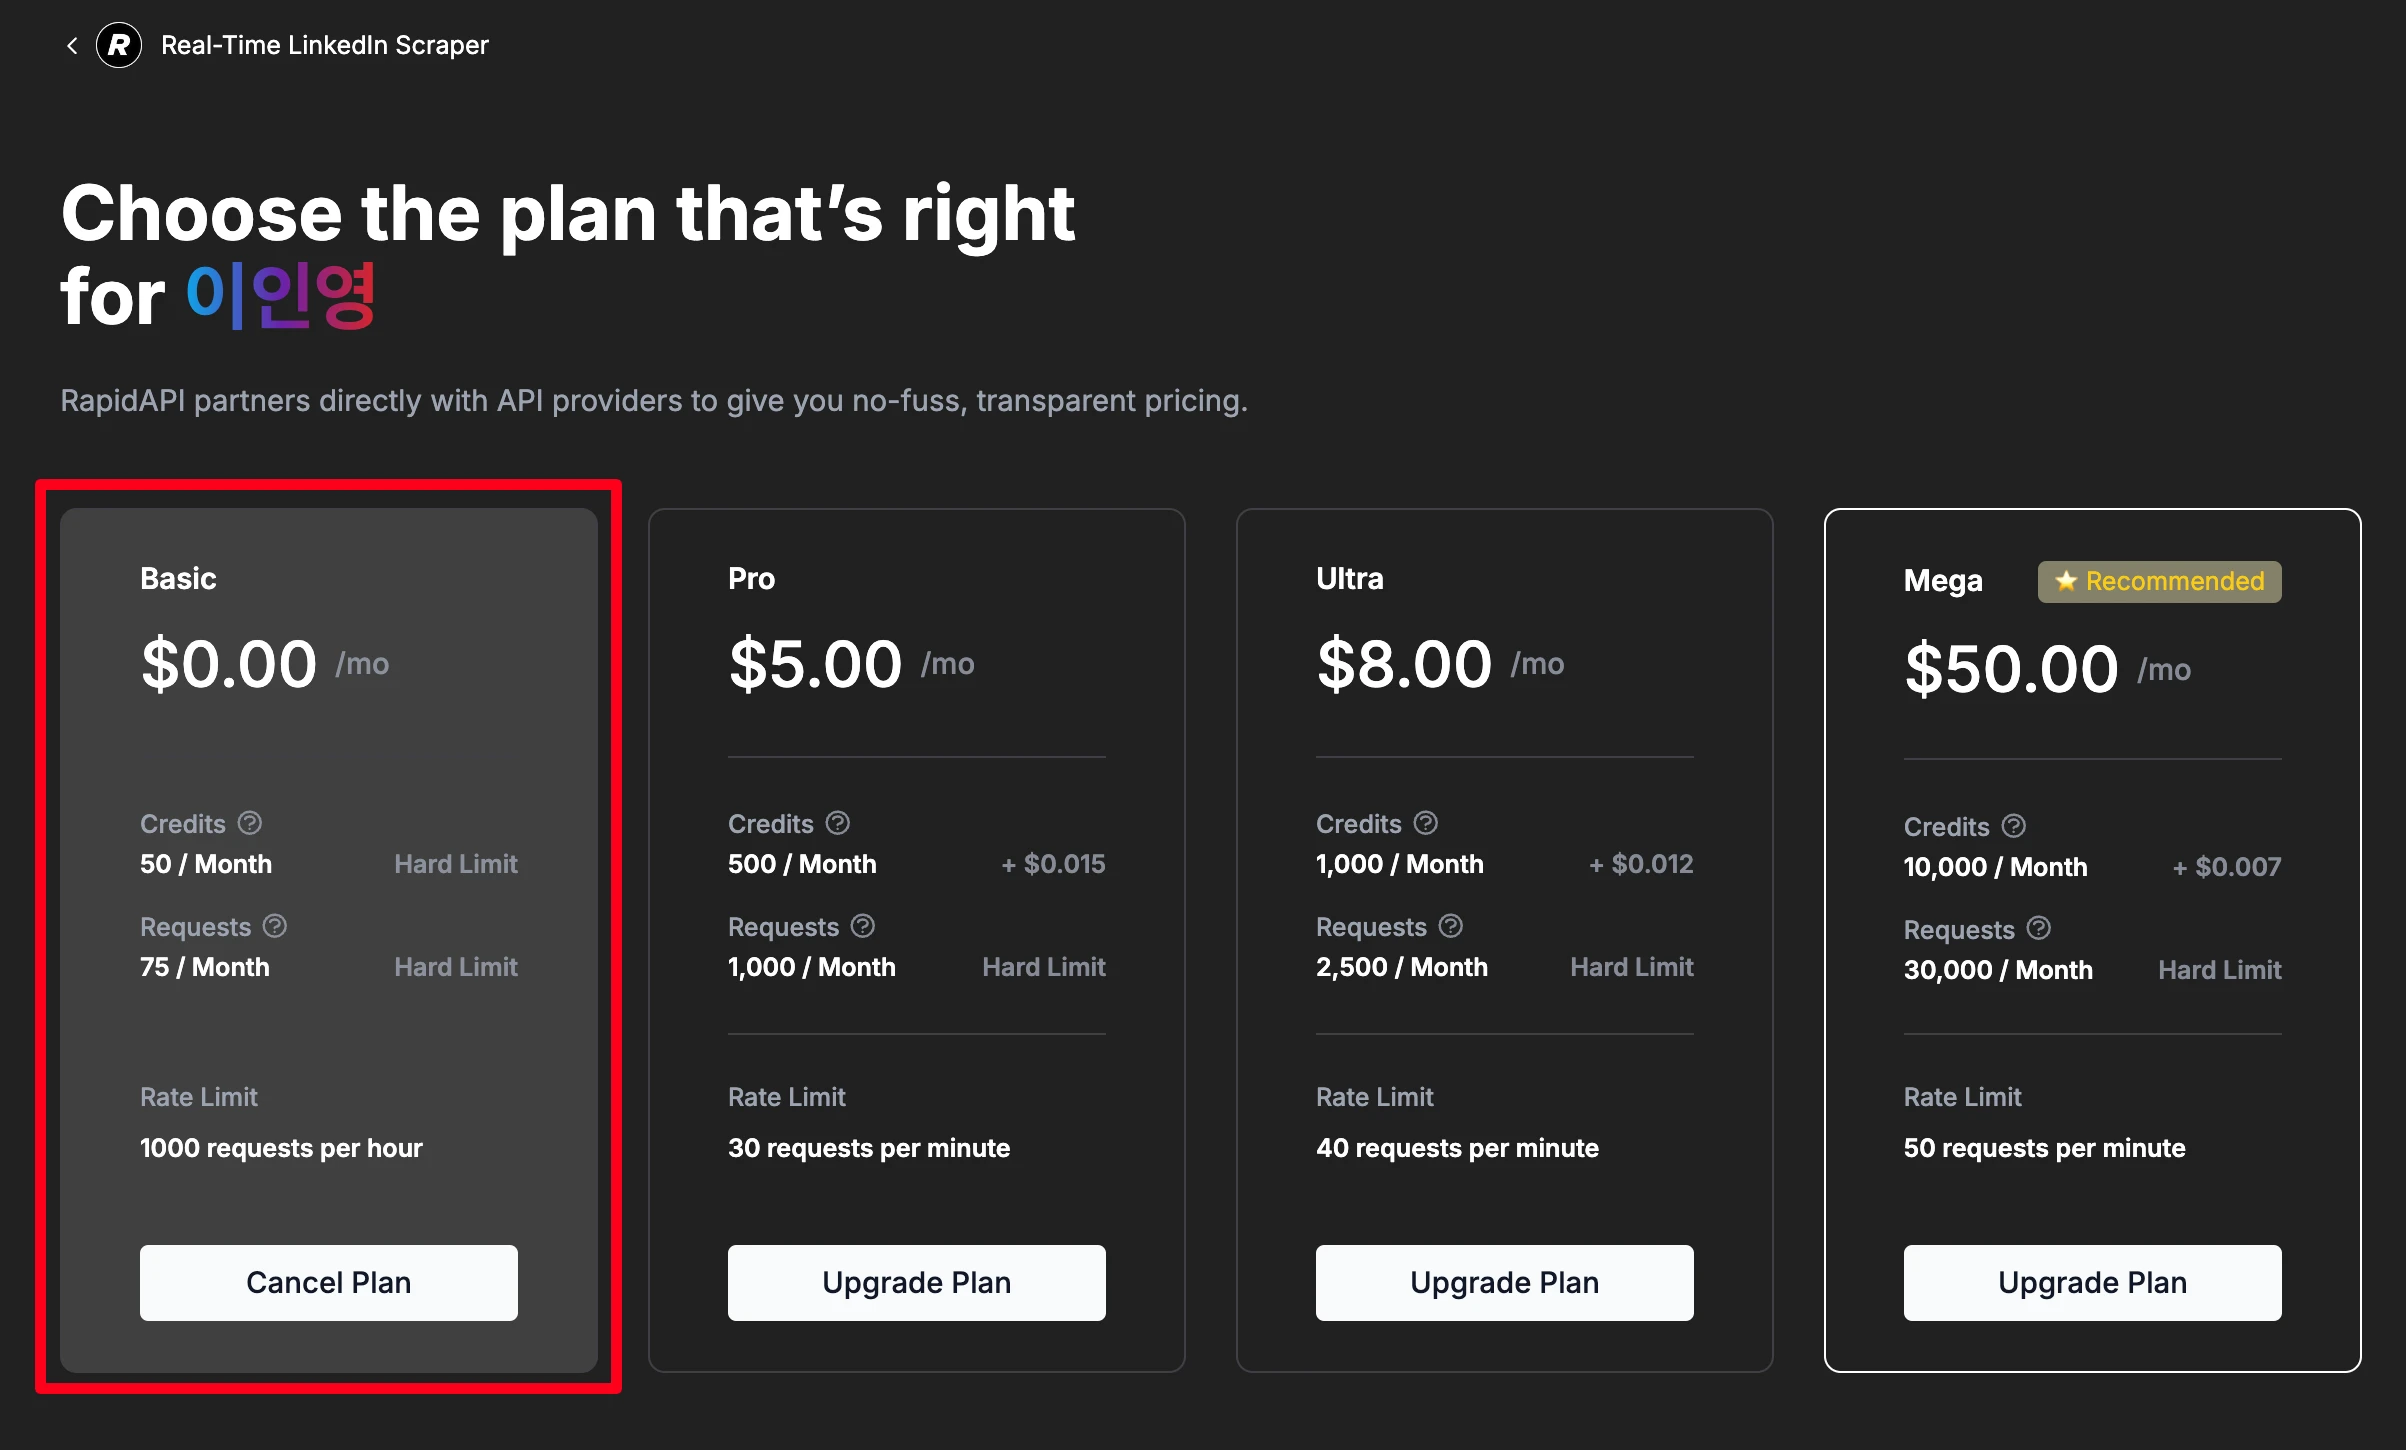Upgrade to the Ultra plan
Screen dimensions: 2406x1450
pos(1504,1282)
